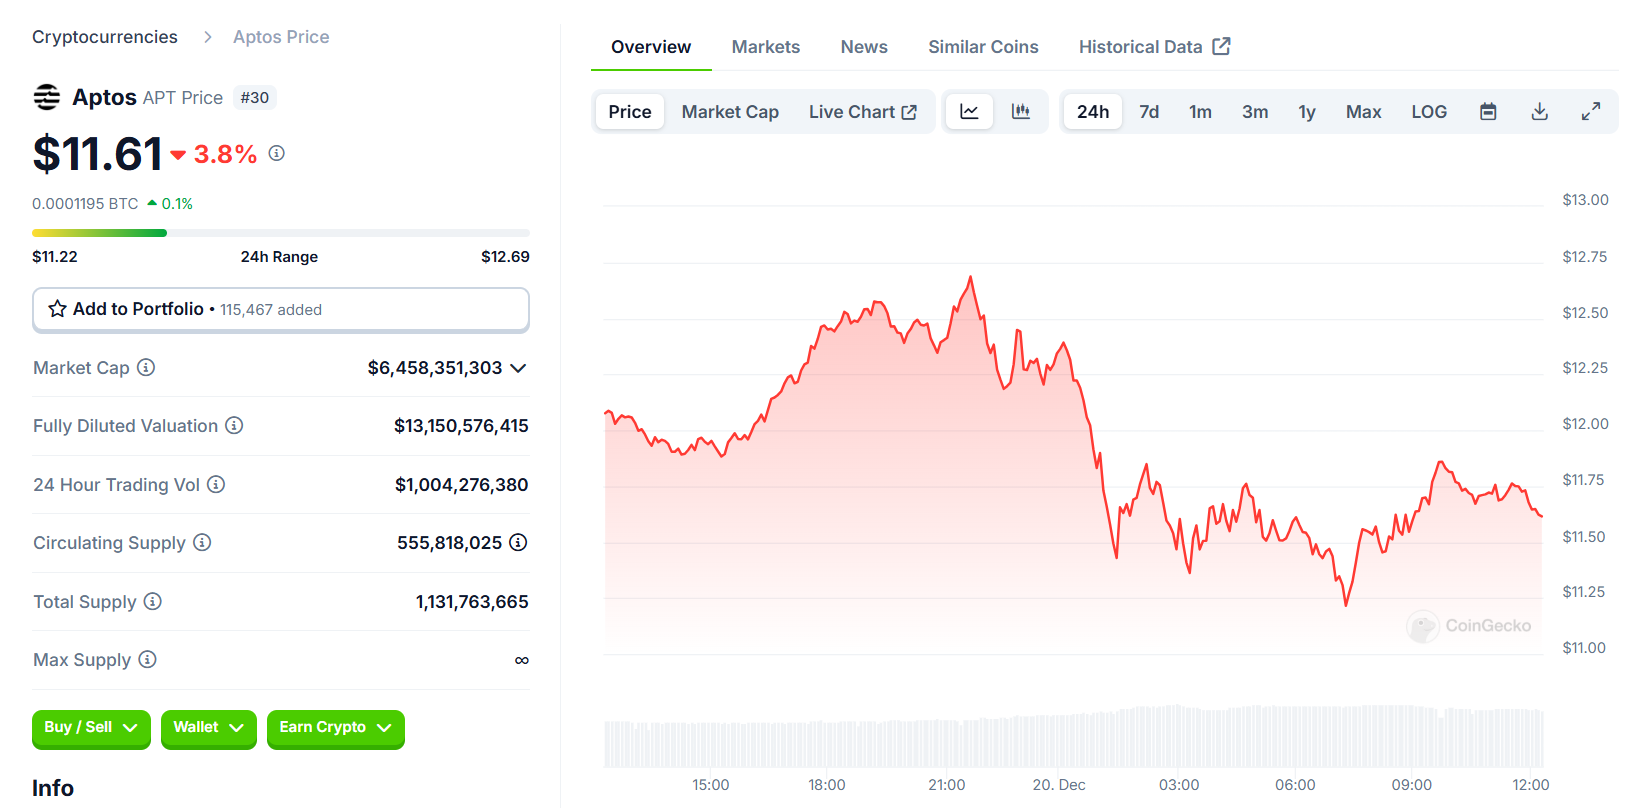The image size is (1646, 808).
Task: Download chart data icon
Action: [x=1540, y=112]
